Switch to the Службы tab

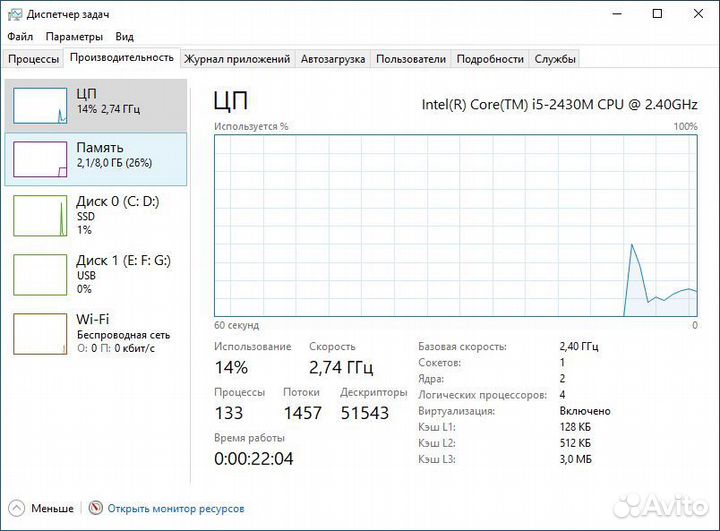(555, 59)
